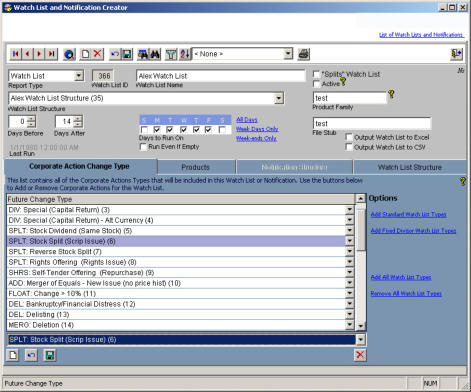Check Output Watch List to Excel
The image size is (471, 392).
coord(349,137)
